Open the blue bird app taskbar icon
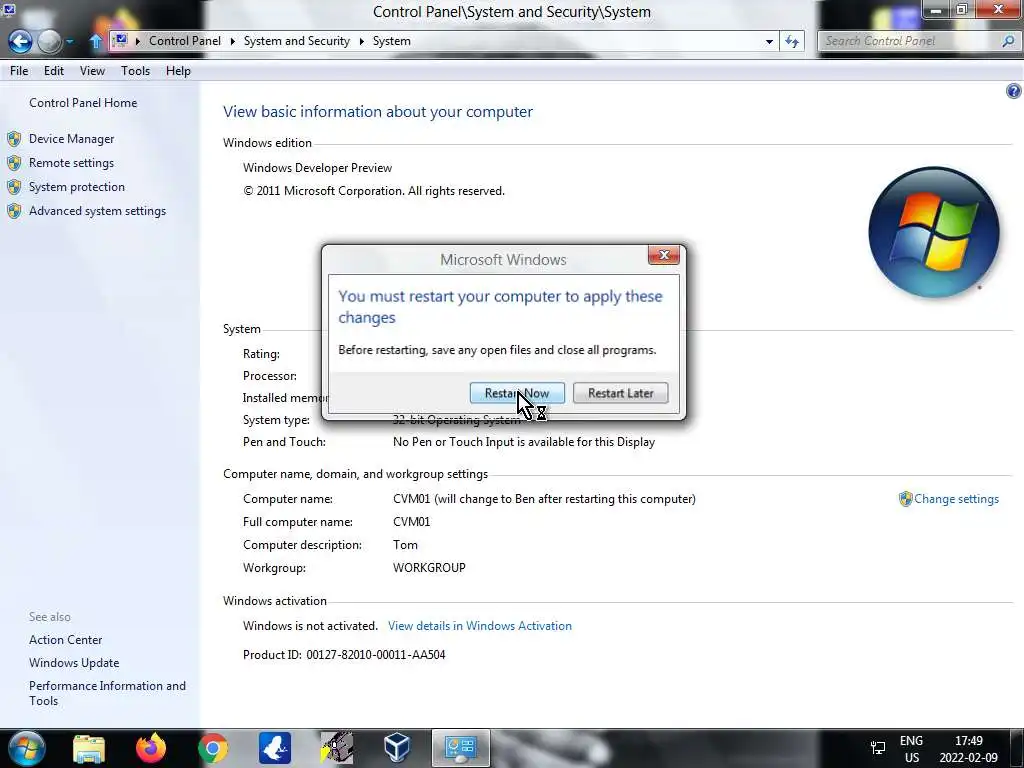1024x768 pixels. tap(275, 748)
